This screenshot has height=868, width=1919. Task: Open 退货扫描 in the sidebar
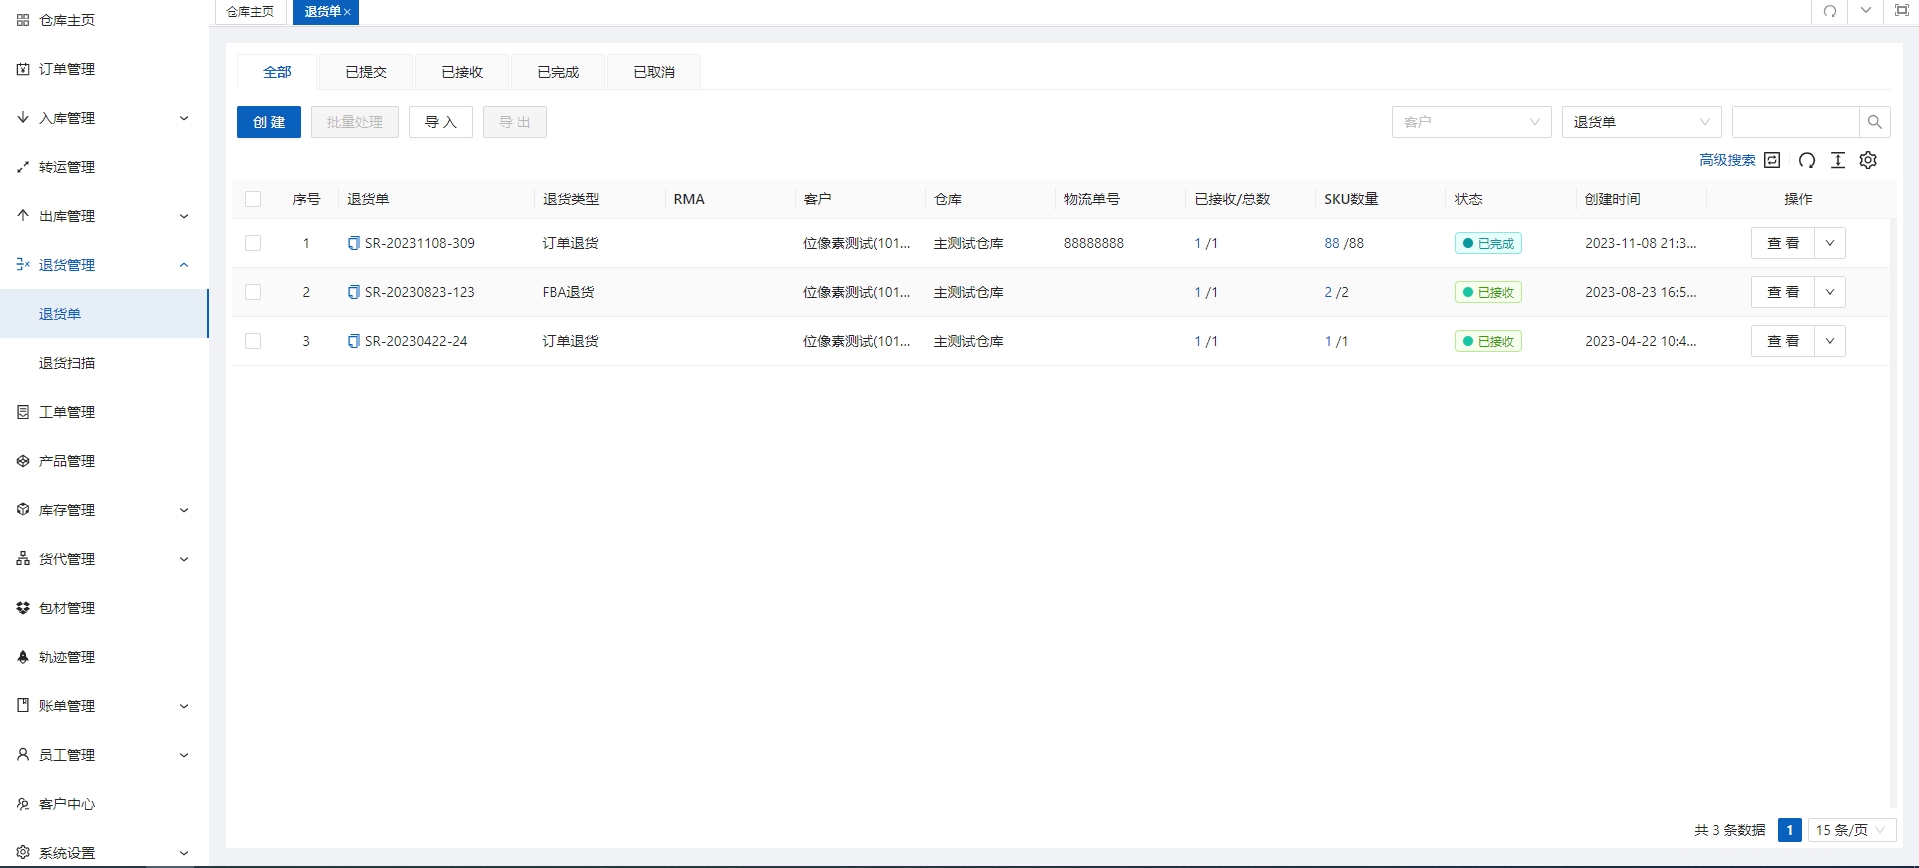(x=104, y=363)
